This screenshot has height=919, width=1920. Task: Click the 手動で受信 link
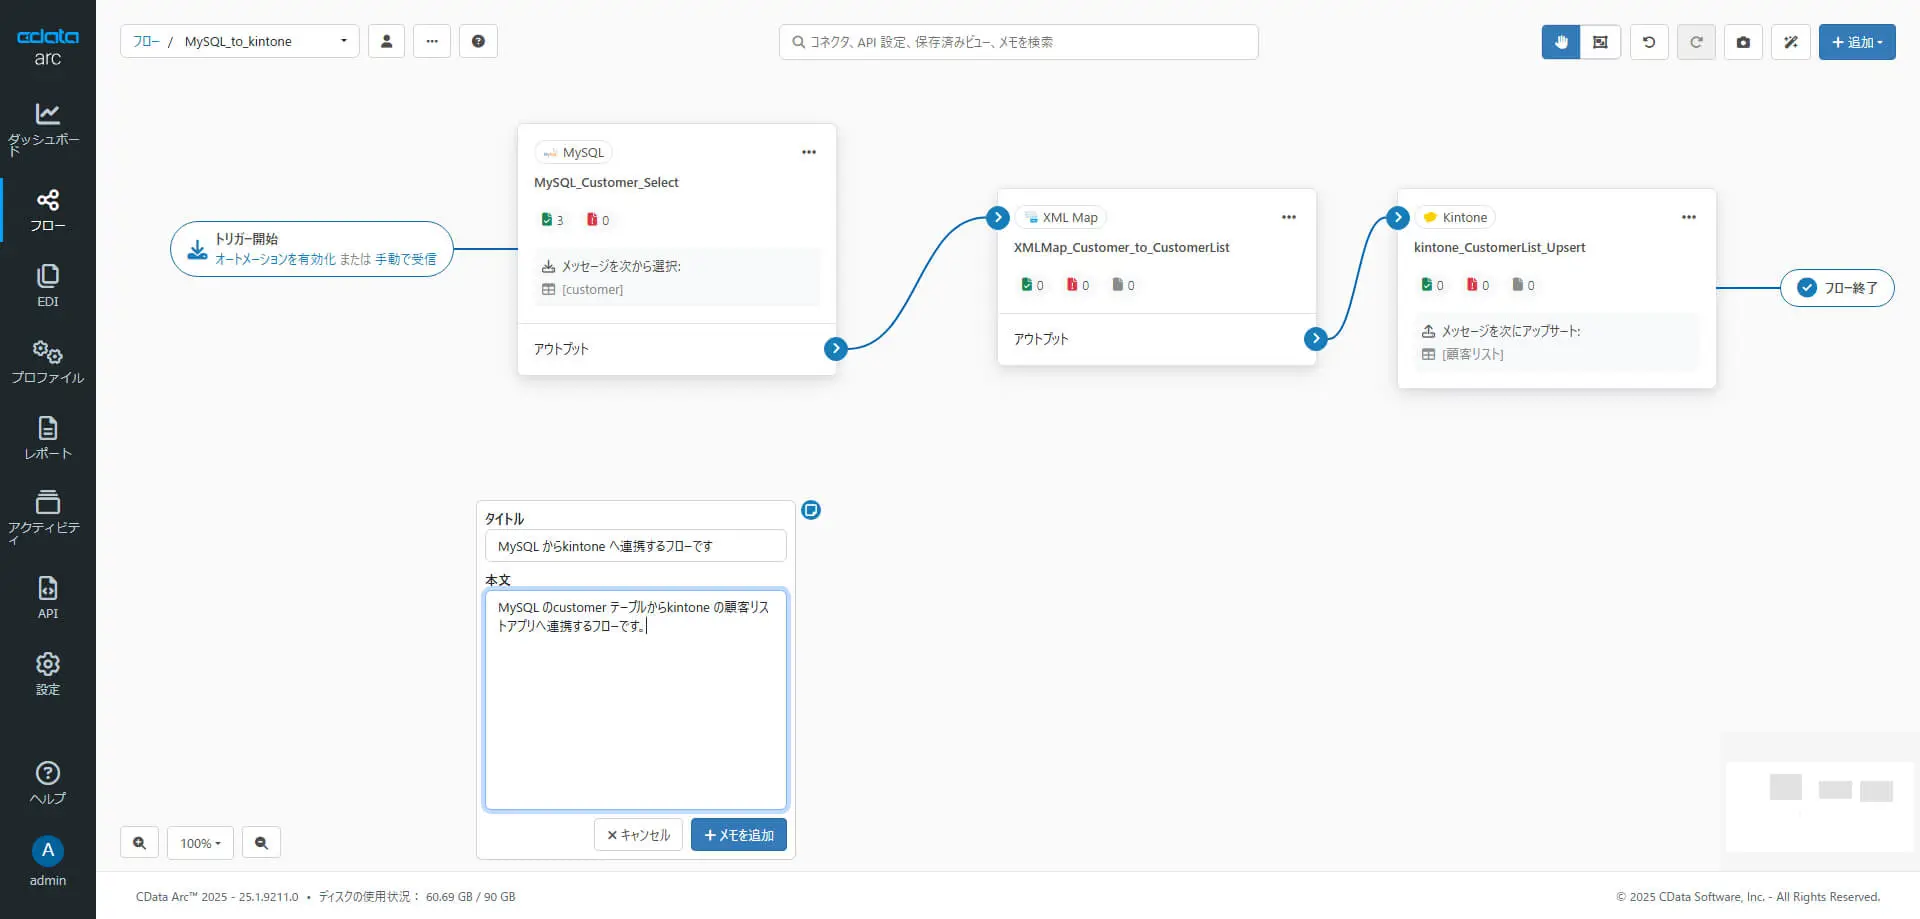[x=405, y=259]
